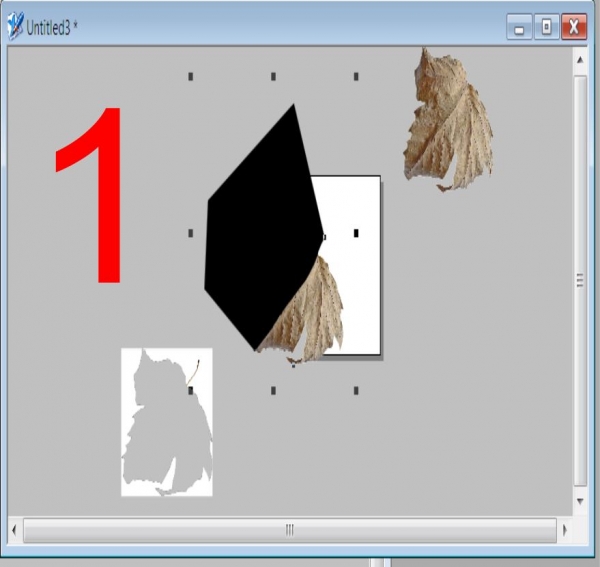This screenshot has width=600, height=567.
Task: Click the horizontal scrollbar thumb
Action: 290,530
